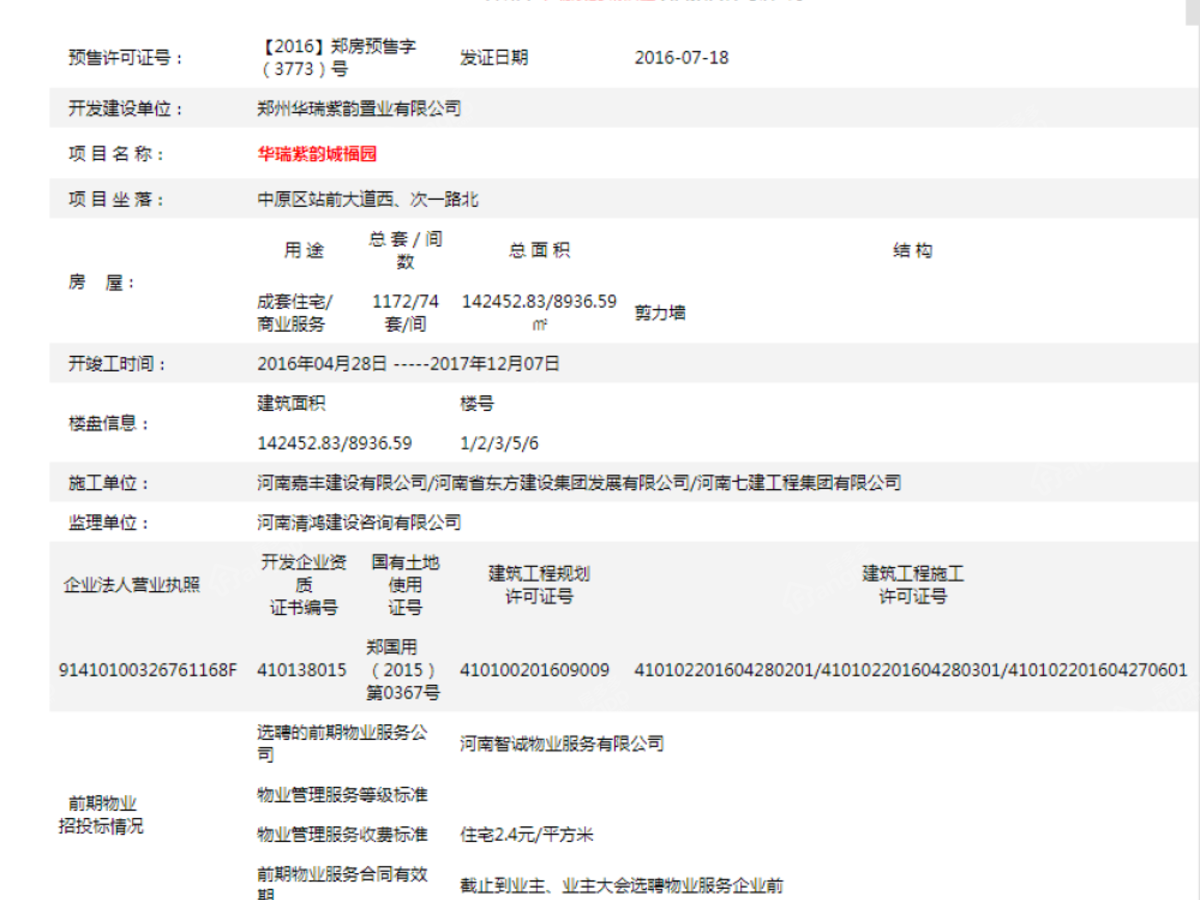The height and width of the screenshot is (900, 1200).
Task: Click the 建筑工程规划许可证号 header
Action: pos(539,585)
